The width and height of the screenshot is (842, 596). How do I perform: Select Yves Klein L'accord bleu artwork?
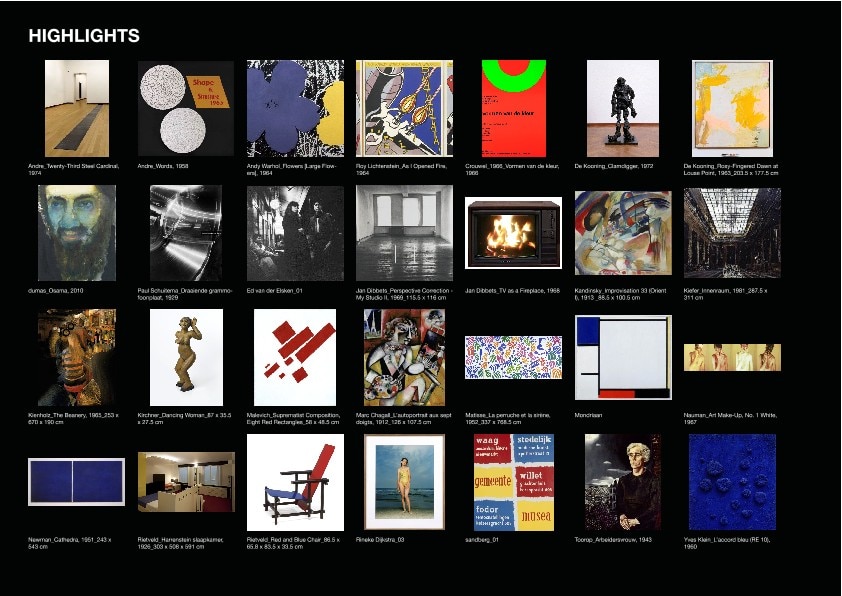click(x=732, y=482)
